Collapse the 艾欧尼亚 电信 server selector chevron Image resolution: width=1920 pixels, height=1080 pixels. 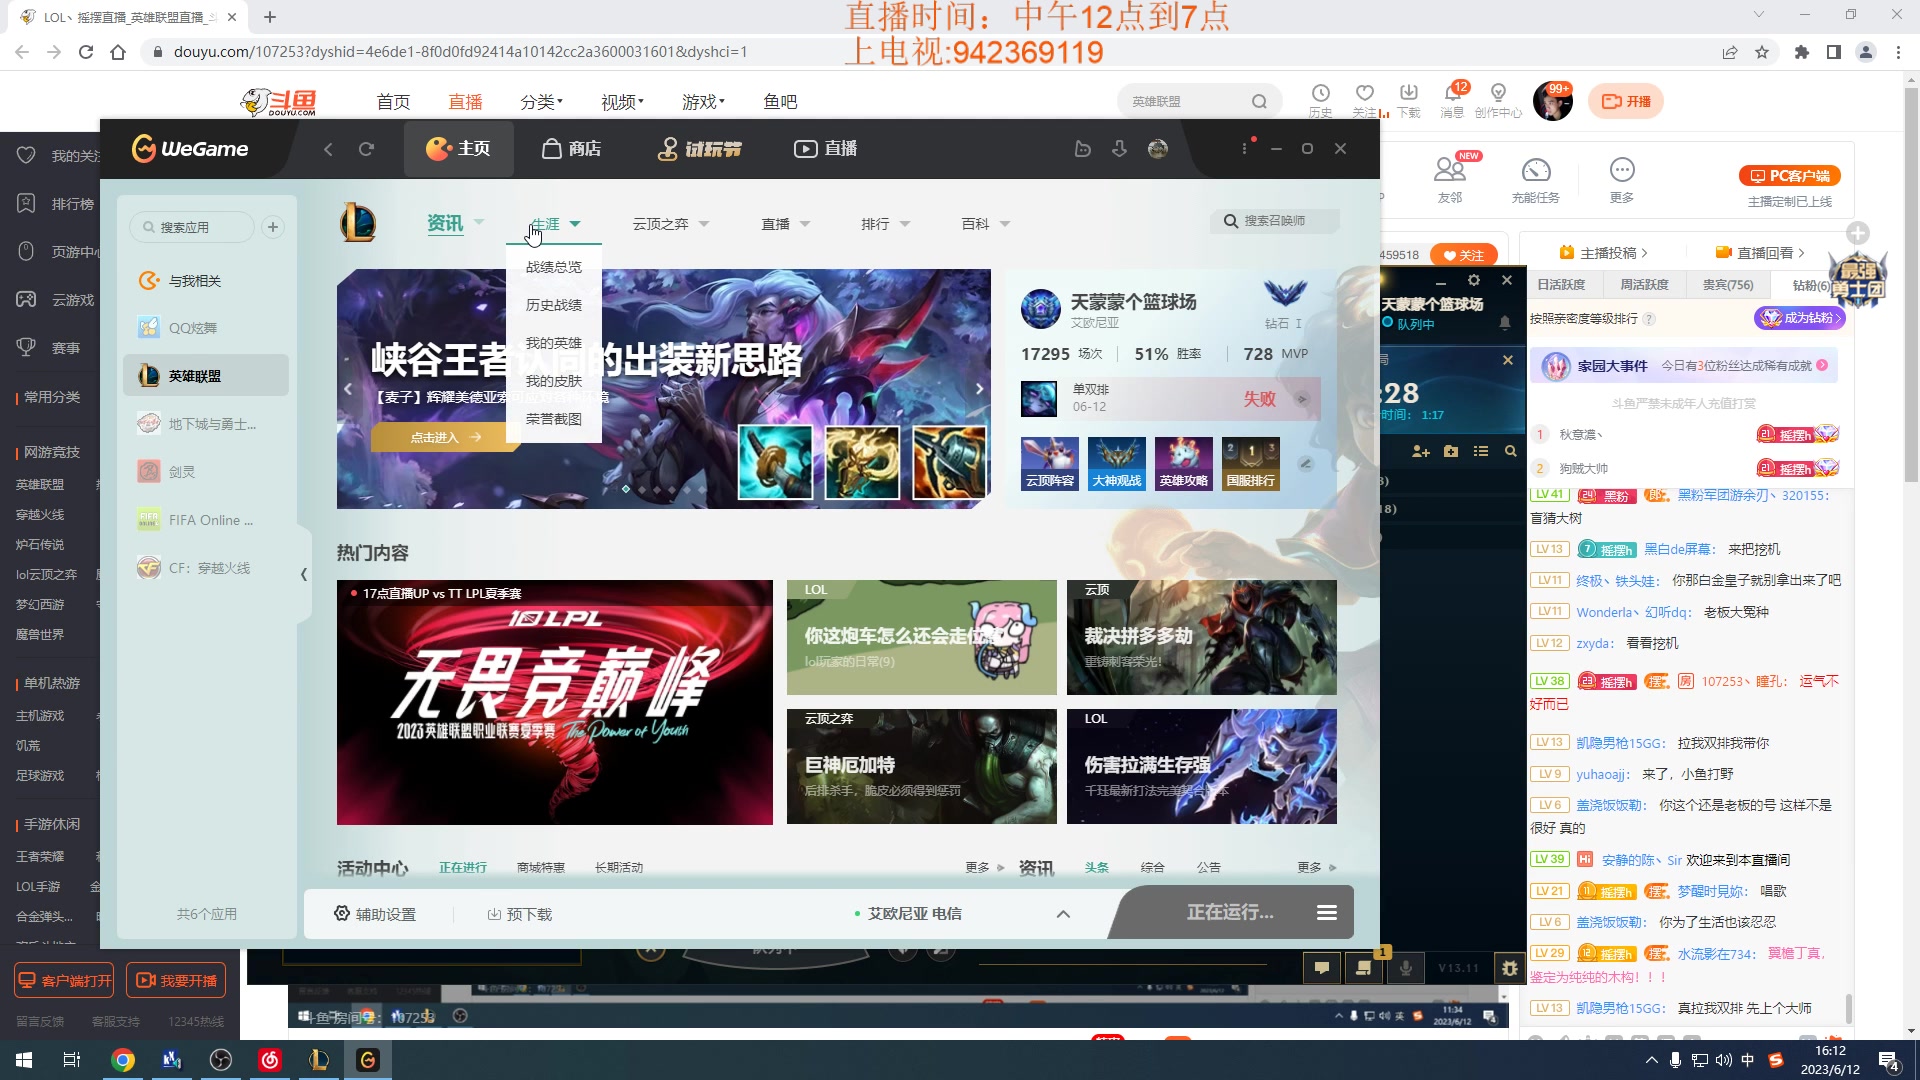coord(1064,913)
